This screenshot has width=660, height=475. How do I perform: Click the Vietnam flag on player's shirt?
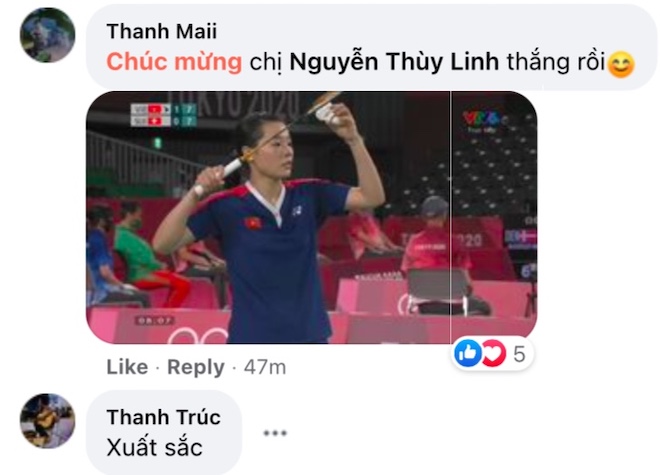pyautogui.click(x=253, y=221)
